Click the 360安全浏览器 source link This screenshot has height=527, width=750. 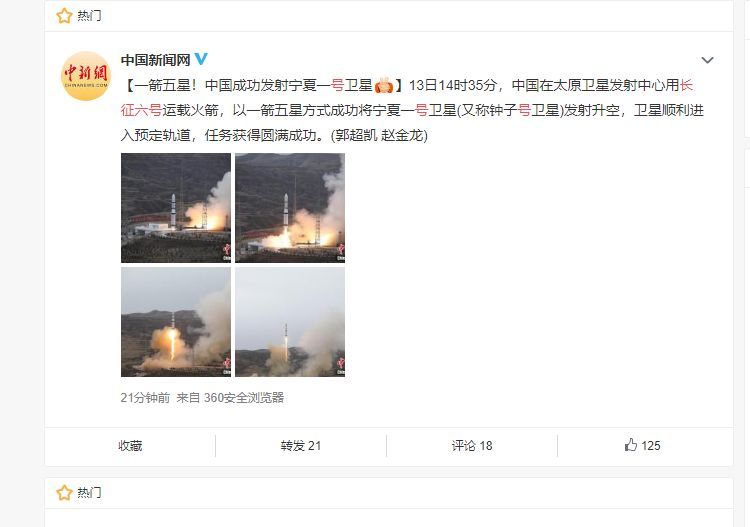[244, 397]
